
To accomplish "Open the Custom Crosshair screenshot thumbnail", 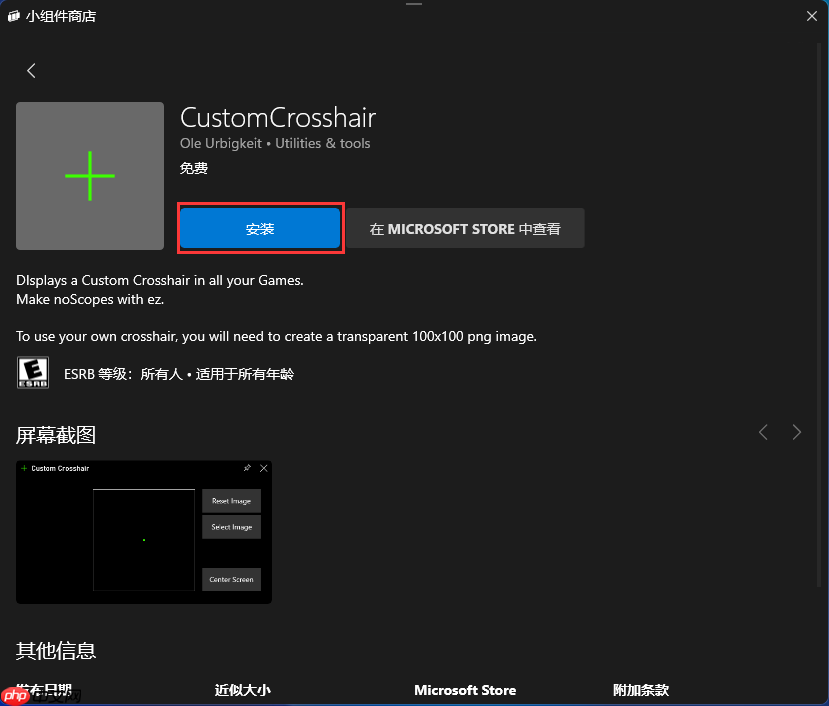I will (144, 532).
